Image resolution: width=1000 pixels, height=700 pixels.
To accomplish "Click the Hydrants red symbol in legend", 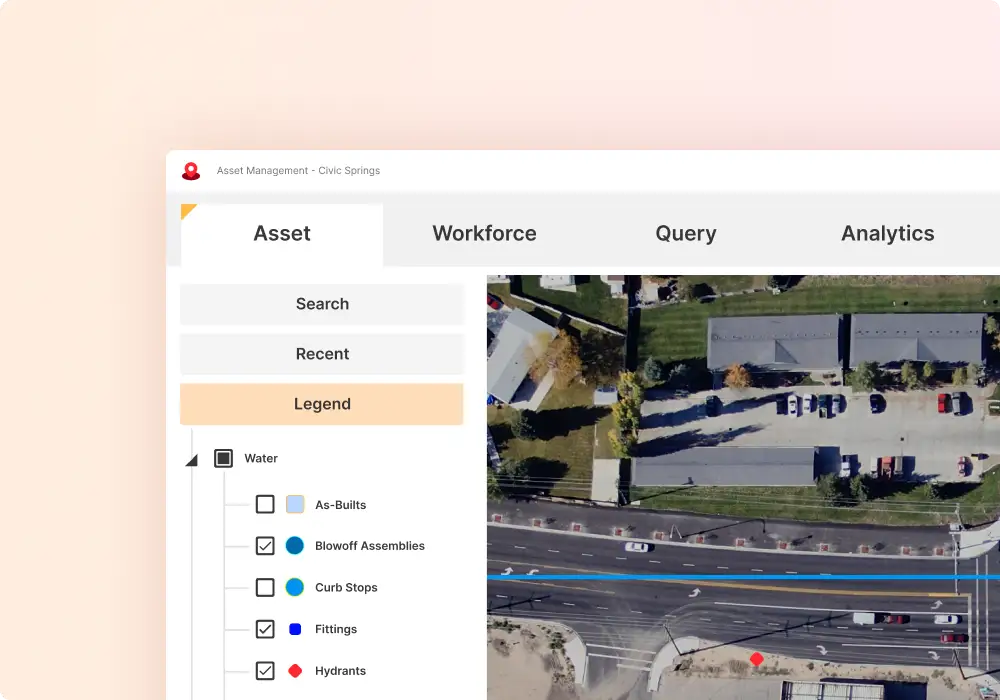I will (x=295, y=671).
